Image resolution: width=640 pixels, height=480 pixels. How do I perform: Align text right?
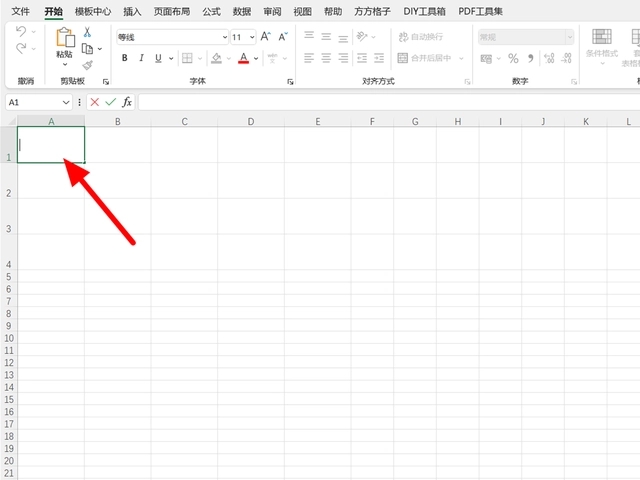coord(343,58)
